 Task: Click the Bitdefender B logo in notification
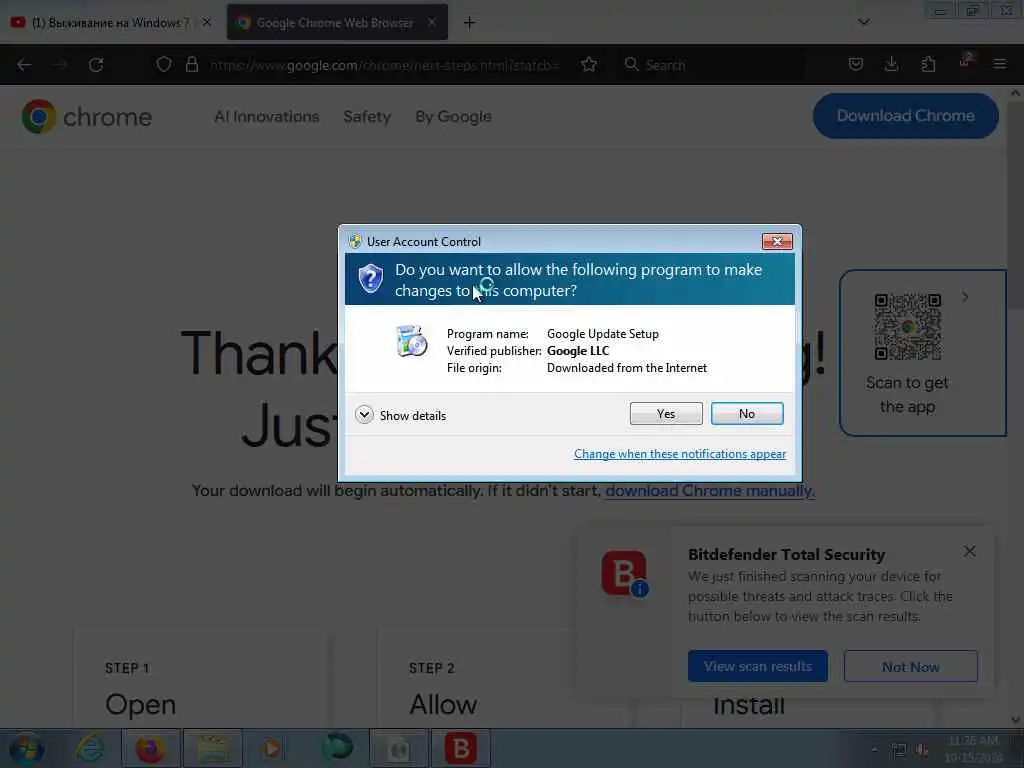[624, 574]
